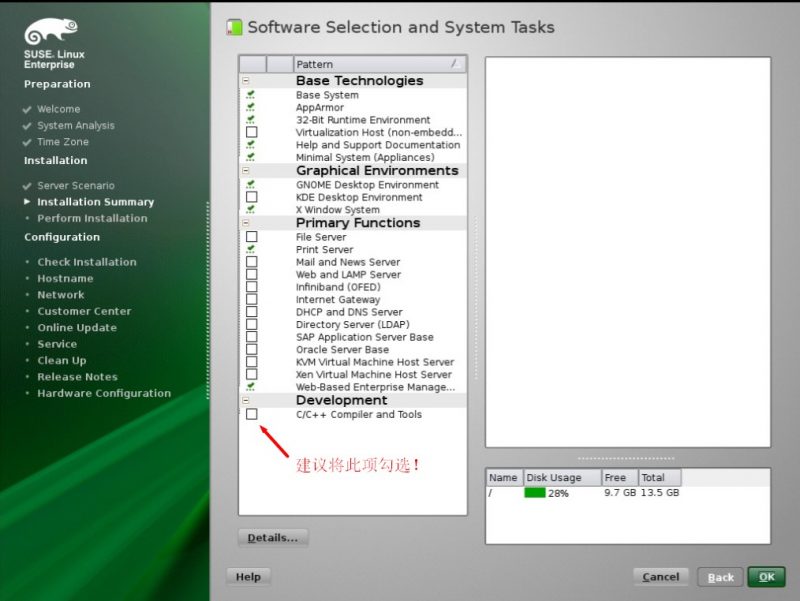Click the X Window System status icon
The width and height of the screenshot is (800, 601).
[x=251, y=210]
